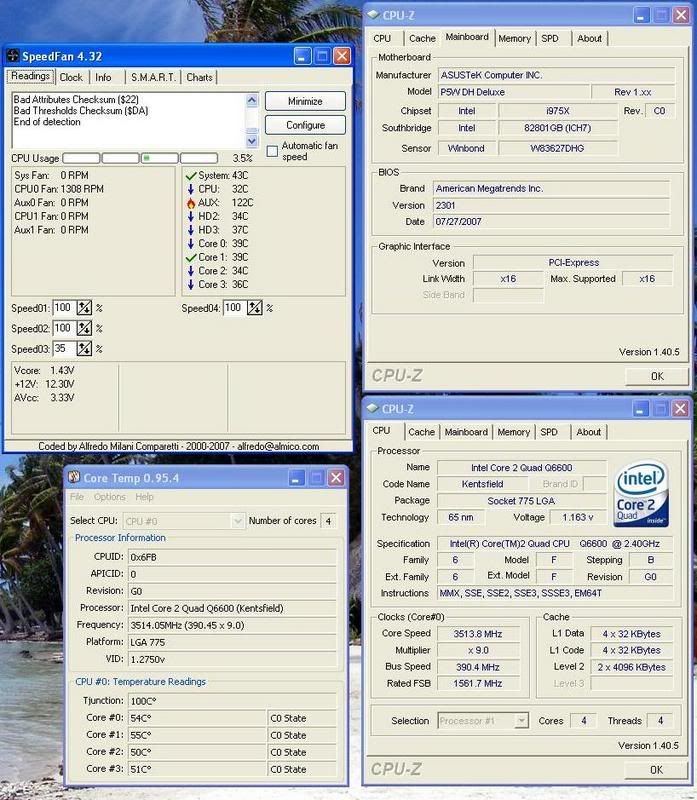Image resolution: width=697 pixels, height=800 pixels.
Task: Adjust the Speed02 spinner arrows
Action: click(x=84, y=328)
